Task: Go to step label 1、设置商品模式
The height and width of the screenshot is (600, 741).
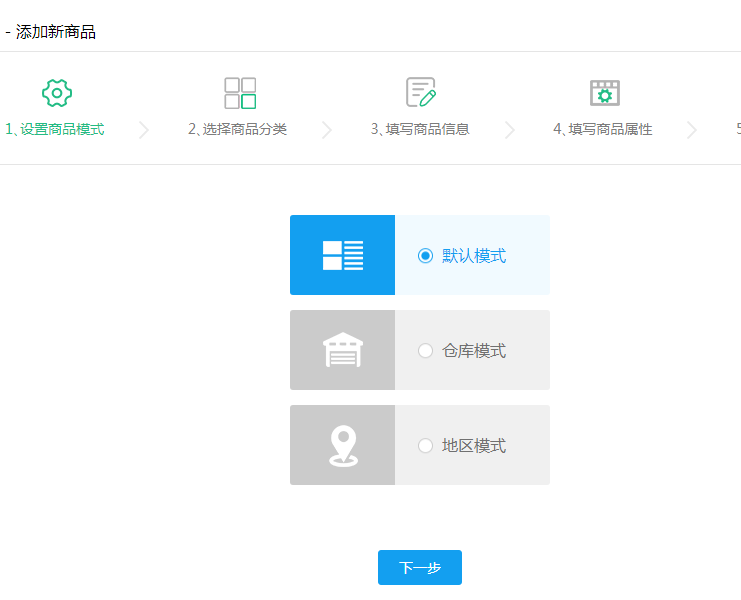Action: point(55,130)
